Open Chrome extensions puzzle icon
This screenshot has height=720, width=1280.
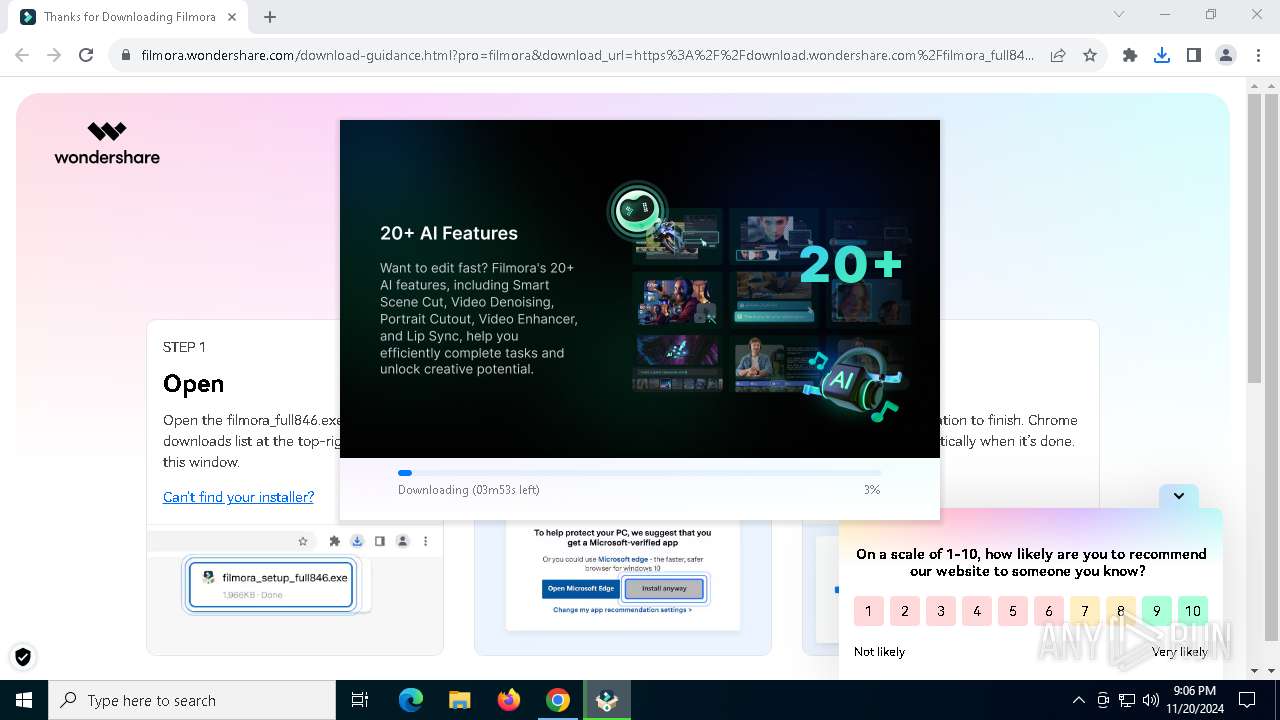(1130, 56)
